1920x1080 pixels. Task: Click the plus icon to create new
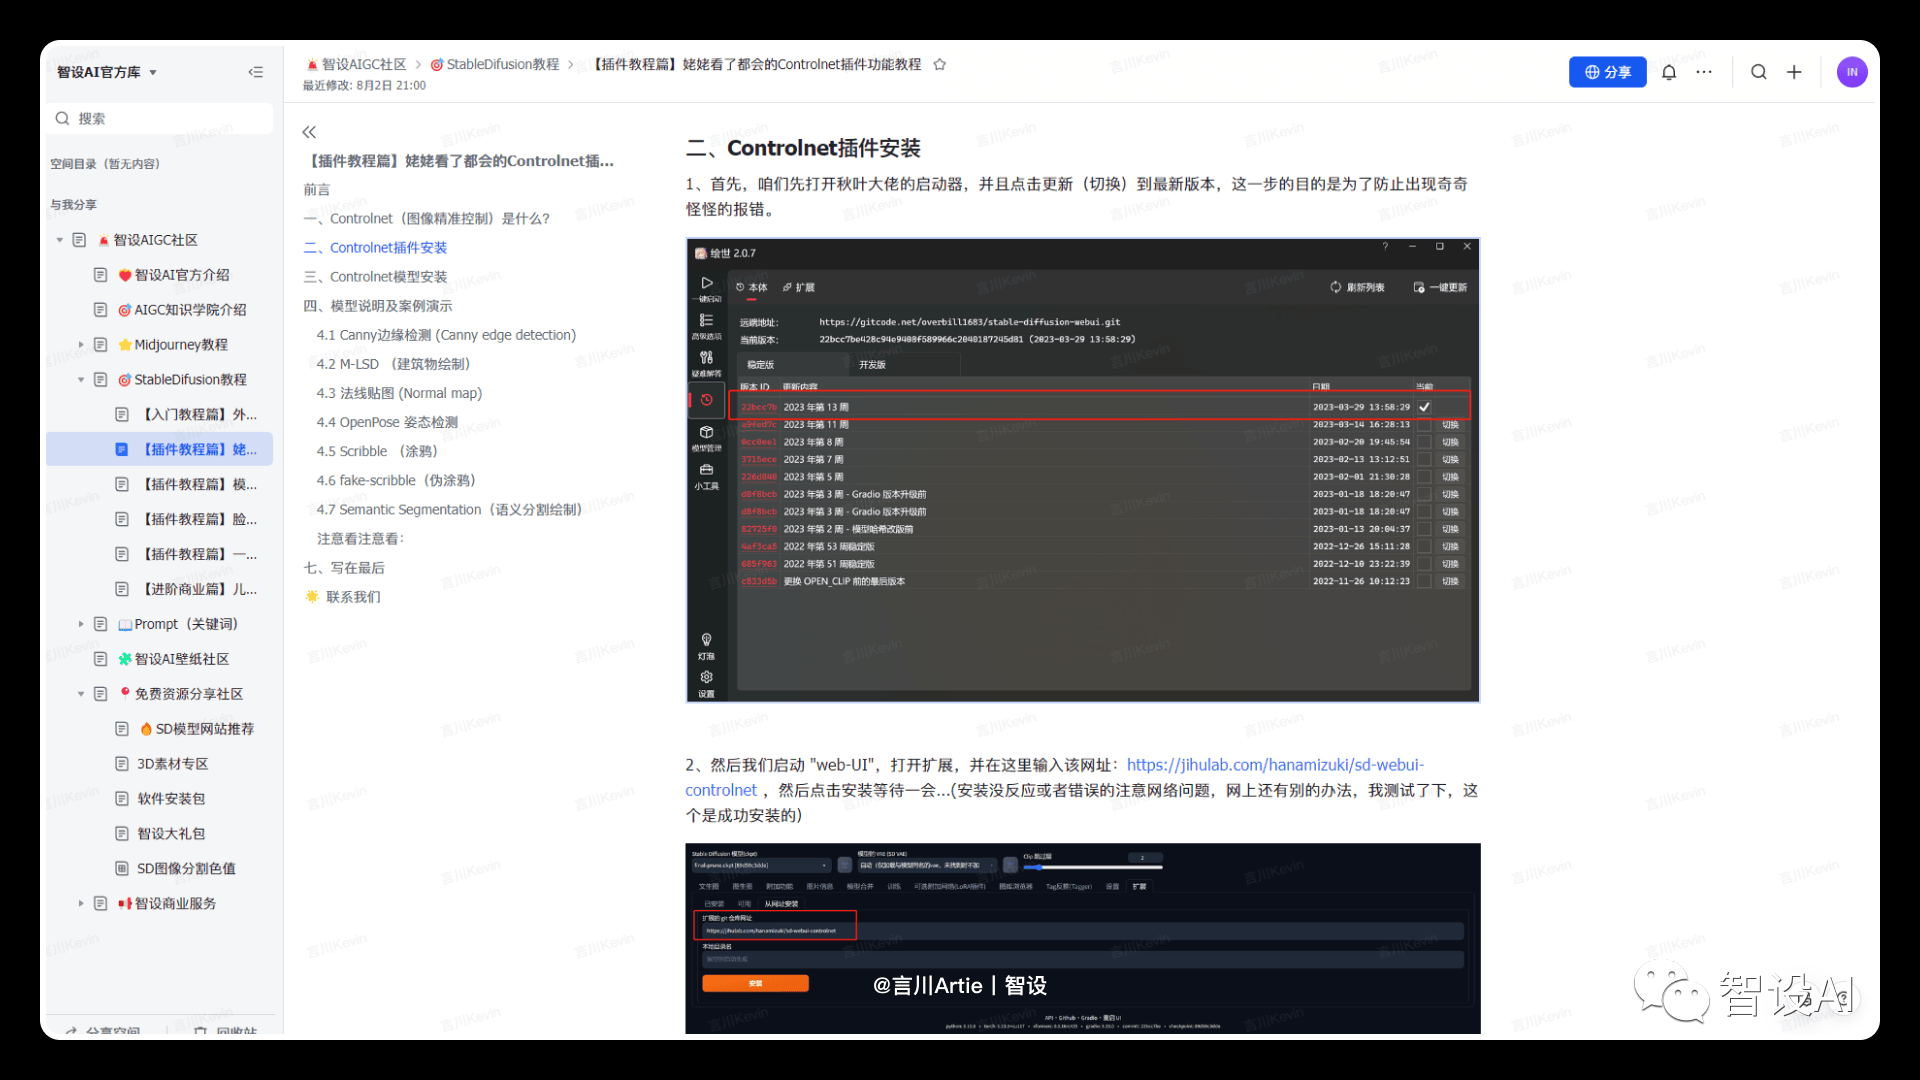(1794, 72)
